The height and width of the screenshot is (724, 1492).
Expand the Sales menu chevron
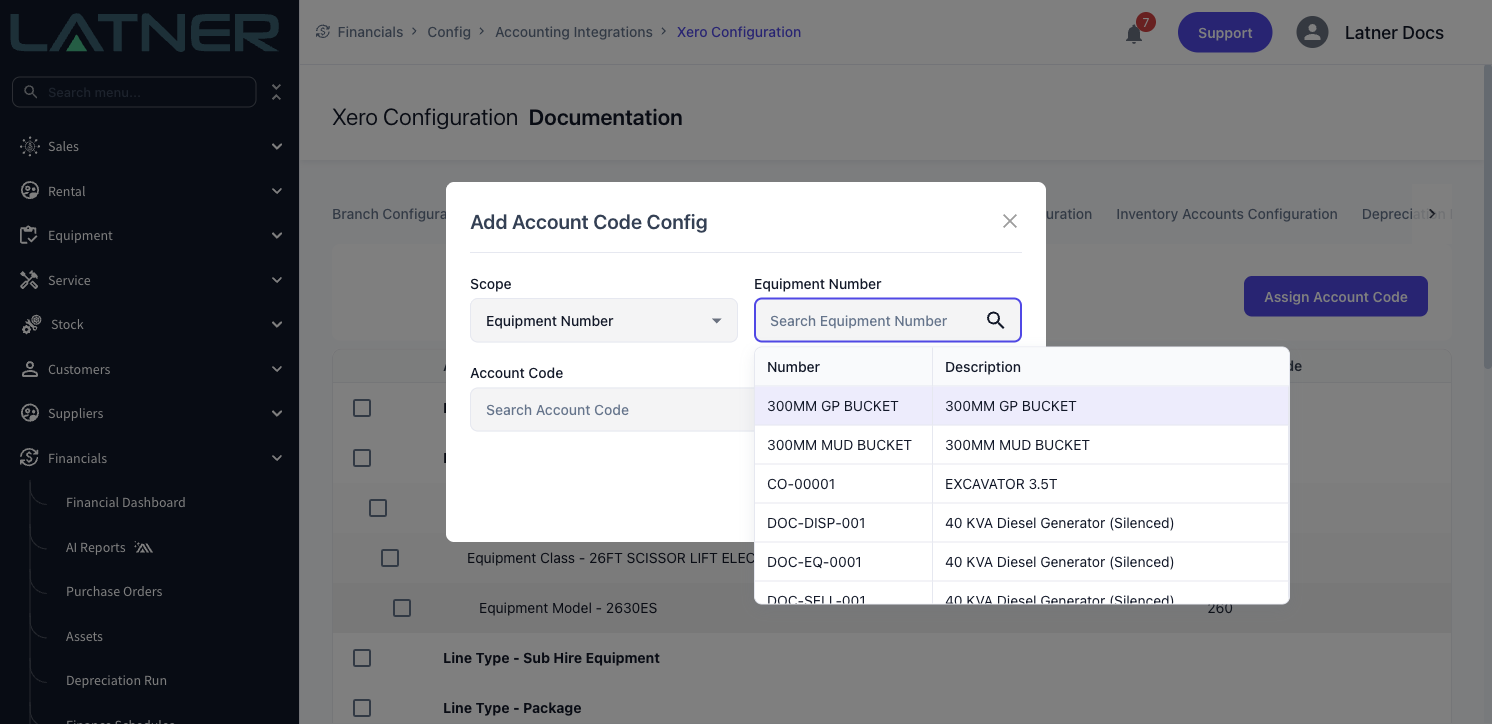click(x=277, y=146)
